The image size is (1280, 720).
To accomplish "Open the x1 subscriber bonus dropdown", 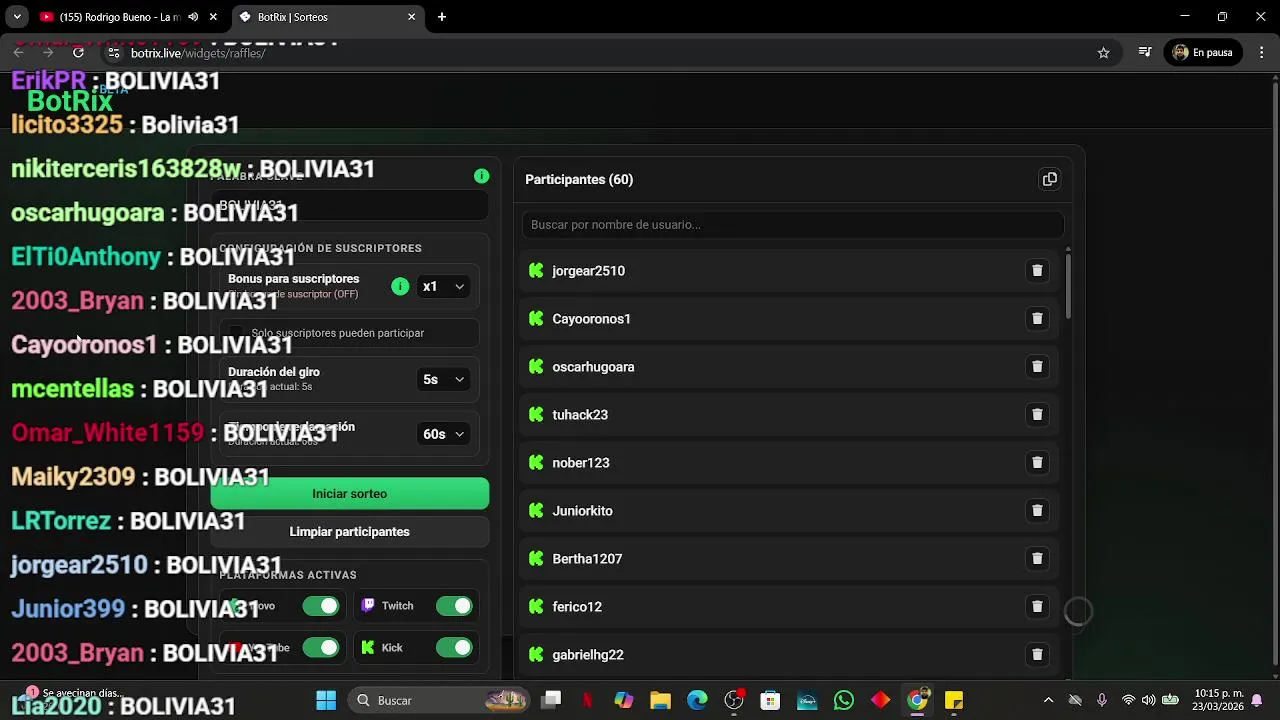I will click(444, 287).
